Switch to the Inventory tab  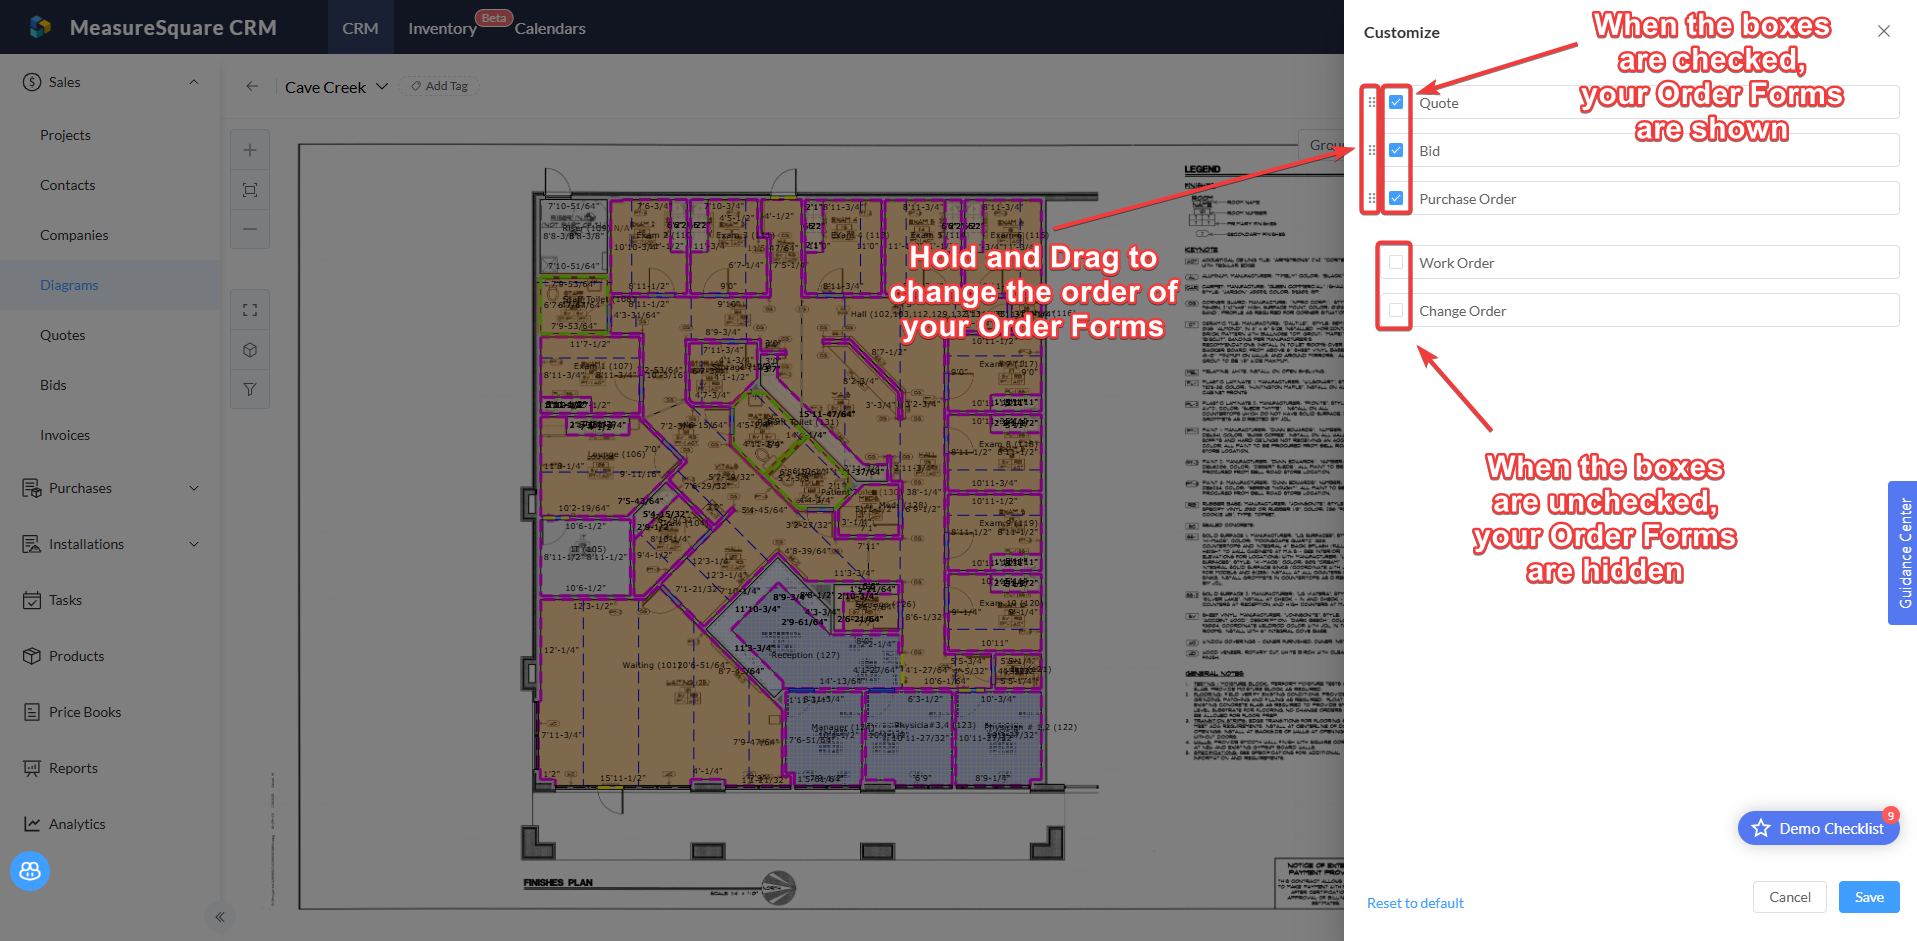442,28
